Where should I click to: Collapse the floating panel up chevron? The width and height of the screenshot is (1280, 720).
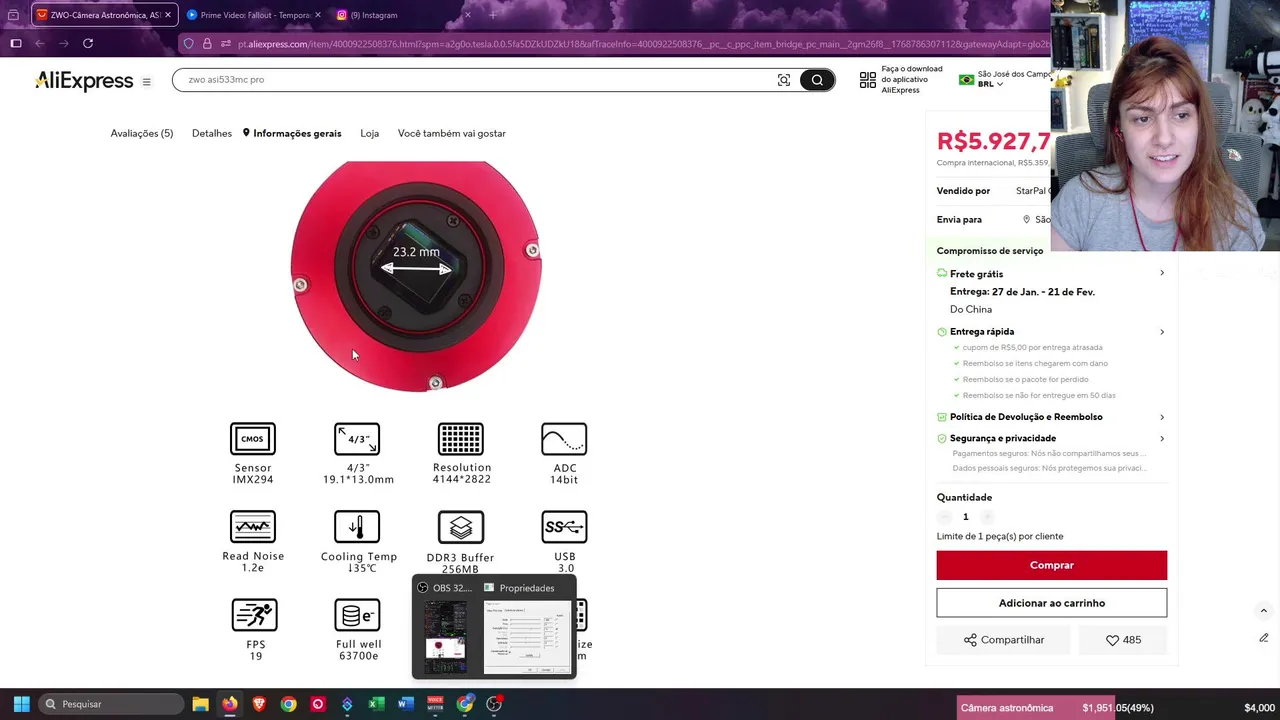coord(1263,611)
